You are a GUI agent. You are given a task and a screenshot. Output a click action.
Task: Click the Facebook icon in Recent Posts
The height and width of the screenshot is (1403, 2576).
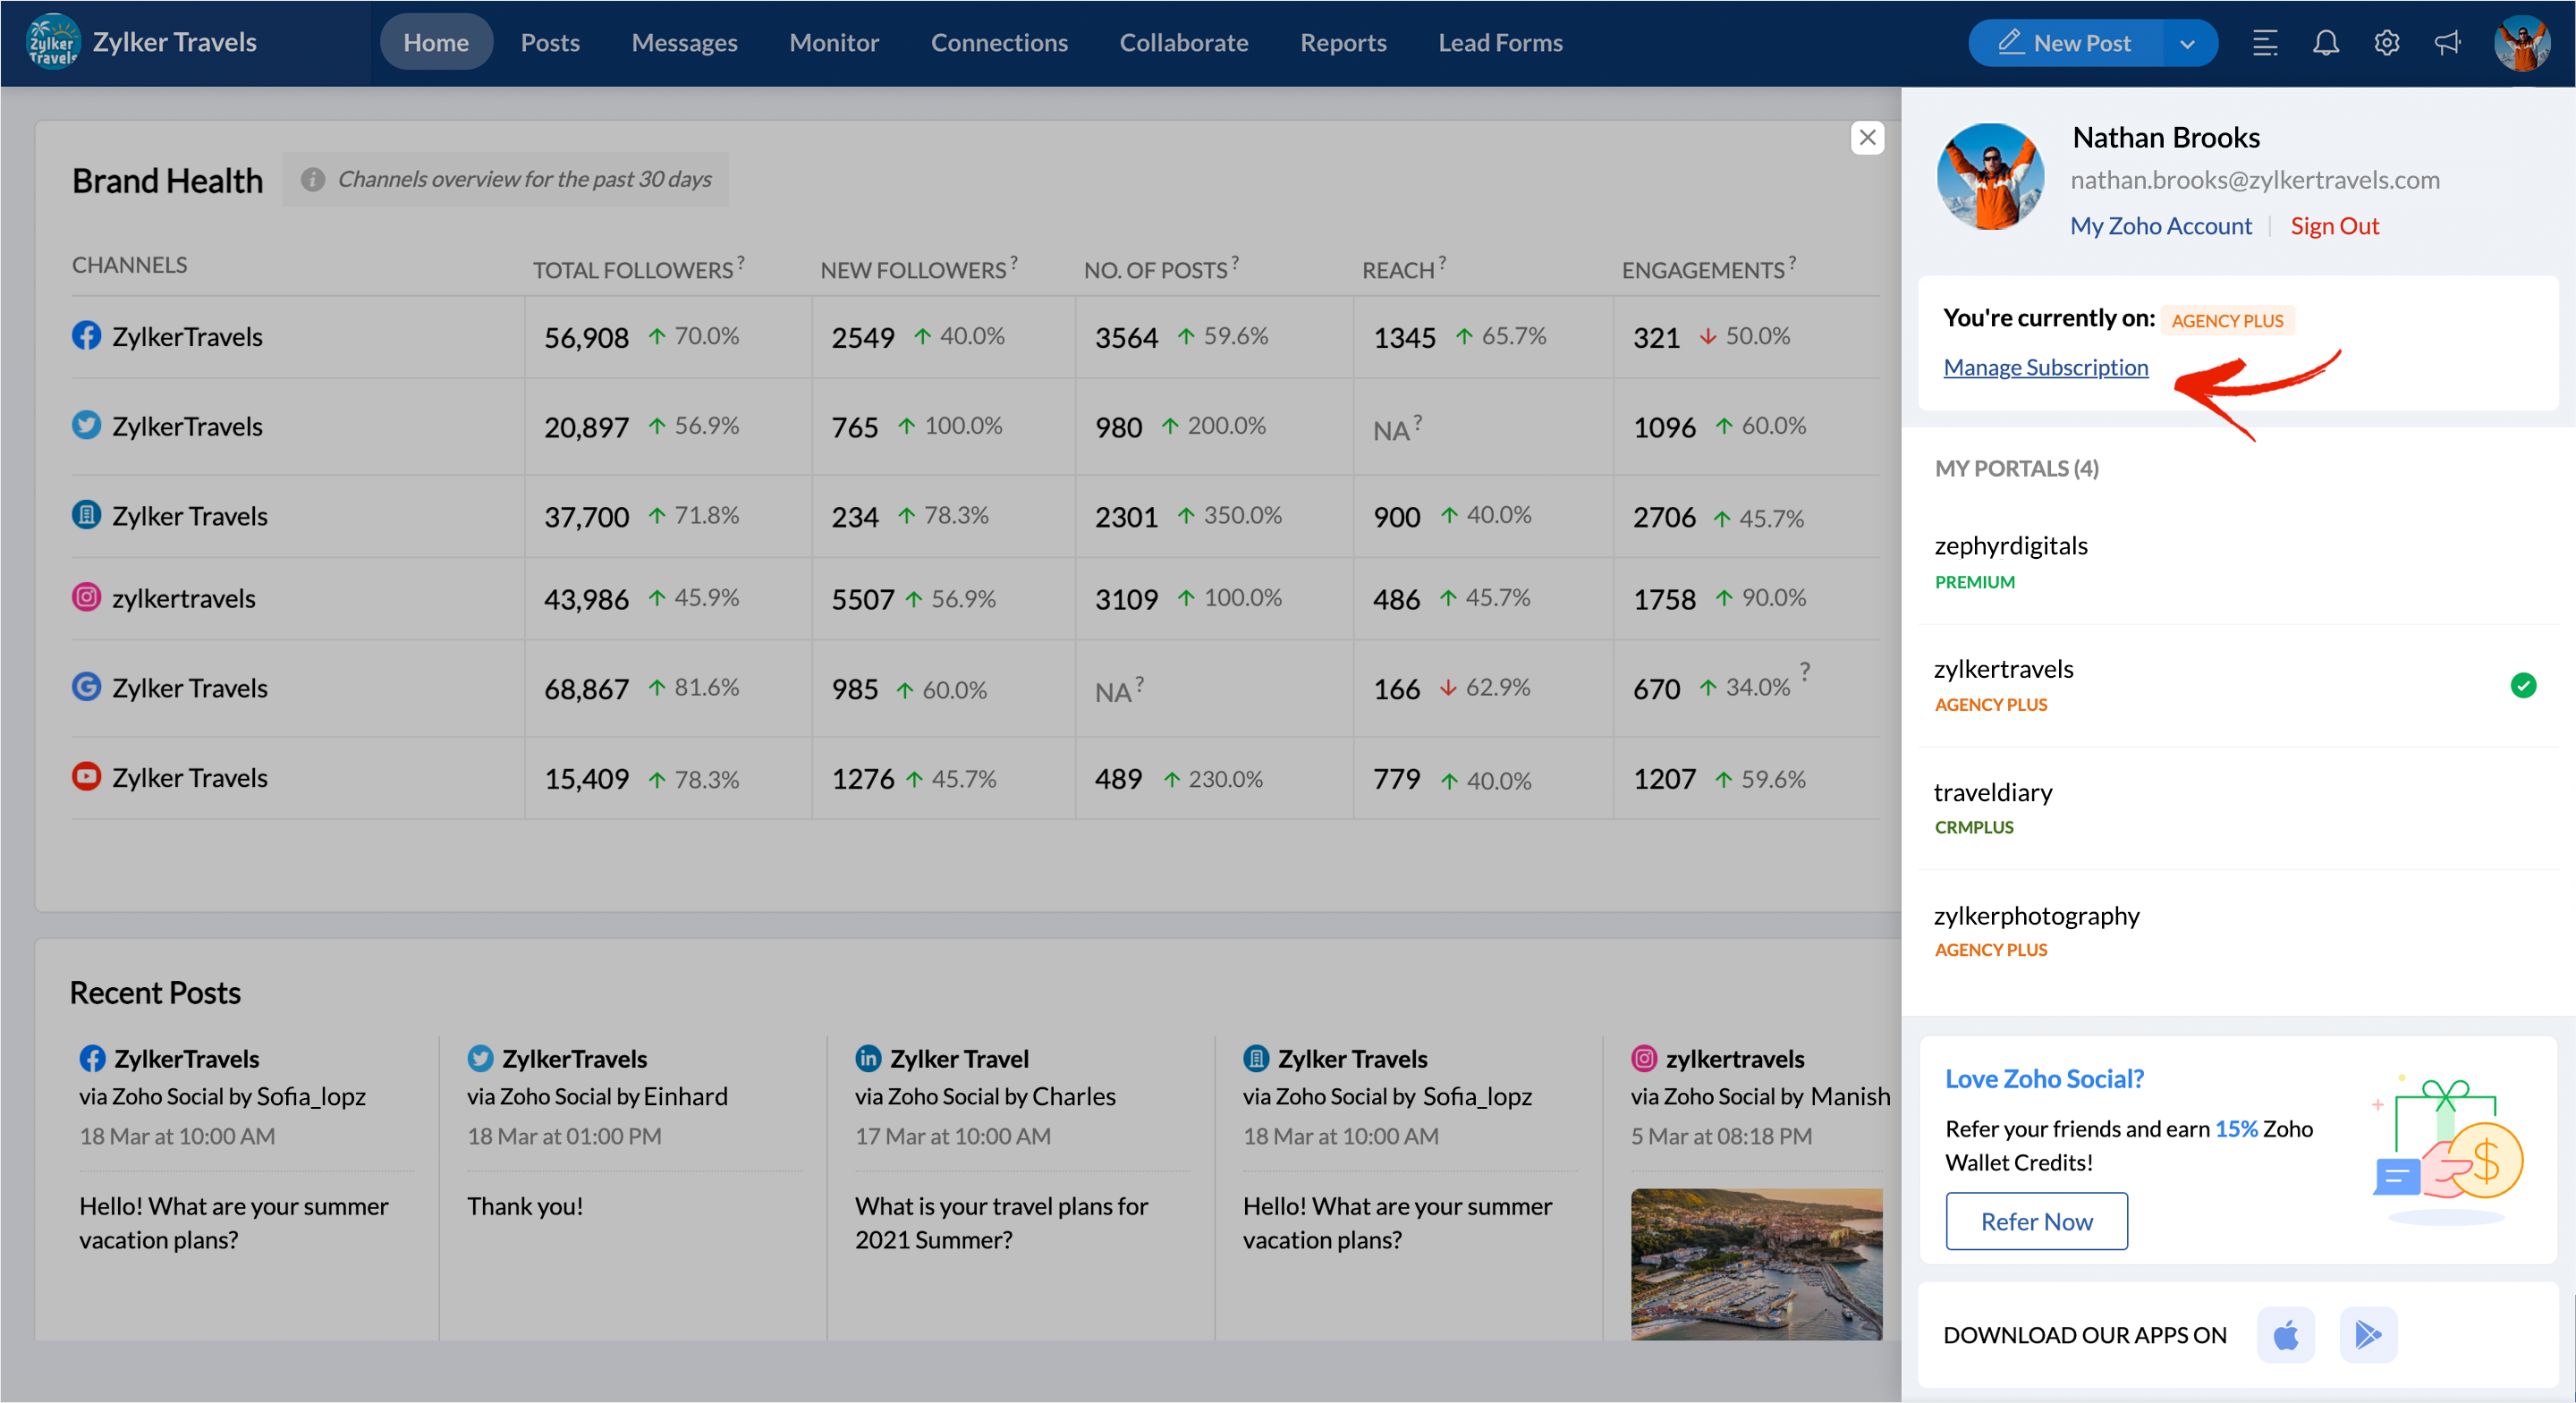[x=92, y=1058]
